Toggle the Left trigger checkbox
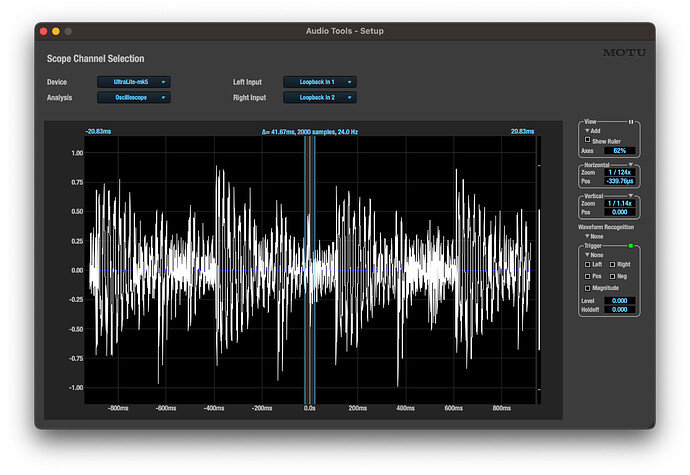Image resolution: width=690 pixels, height=475 pixels. click(x=587, y=264)
